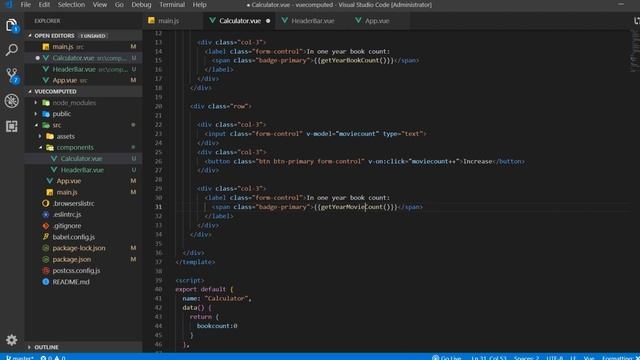Click the master branch status indicator
Viewport: 640px width, 360px height.
tap(20, 358)
